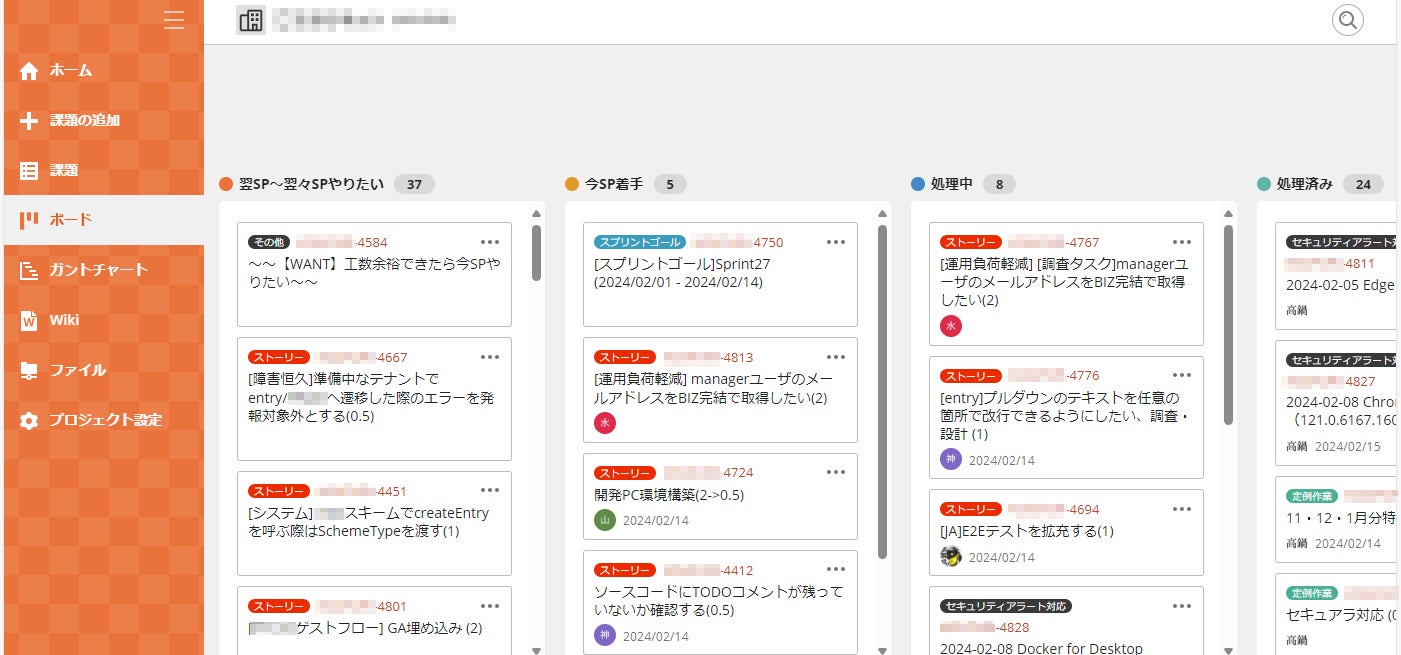Viewport: 1401px width, 655px height.
Task: Select 課題の追加 menu item
Action: [102, 120]
